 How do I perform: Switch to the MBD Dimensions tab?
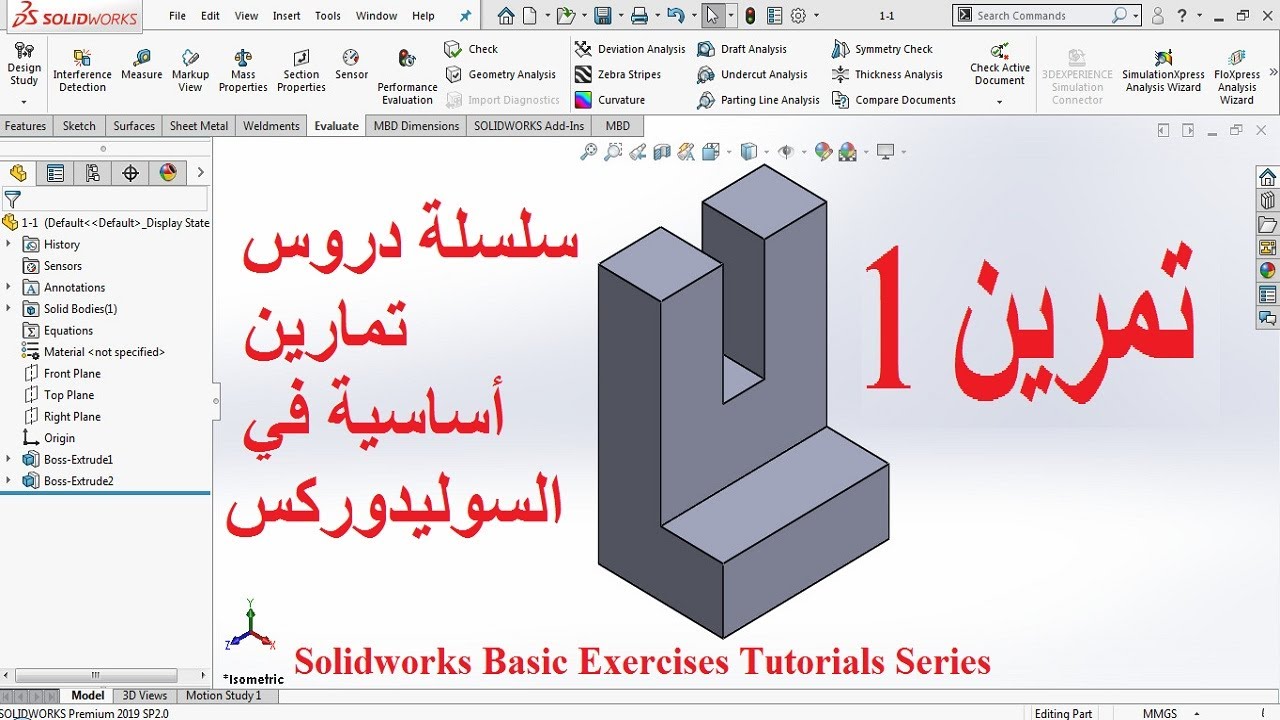pyautogui.click(x=416, y=126)
